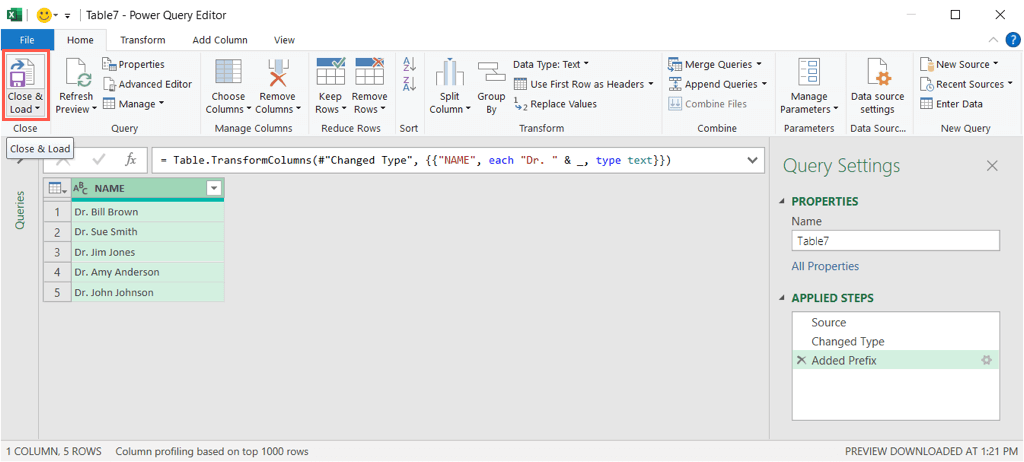This screenshot has width=1024, height=462.
Task: Open Data source settings
Action: coord(877,74)
